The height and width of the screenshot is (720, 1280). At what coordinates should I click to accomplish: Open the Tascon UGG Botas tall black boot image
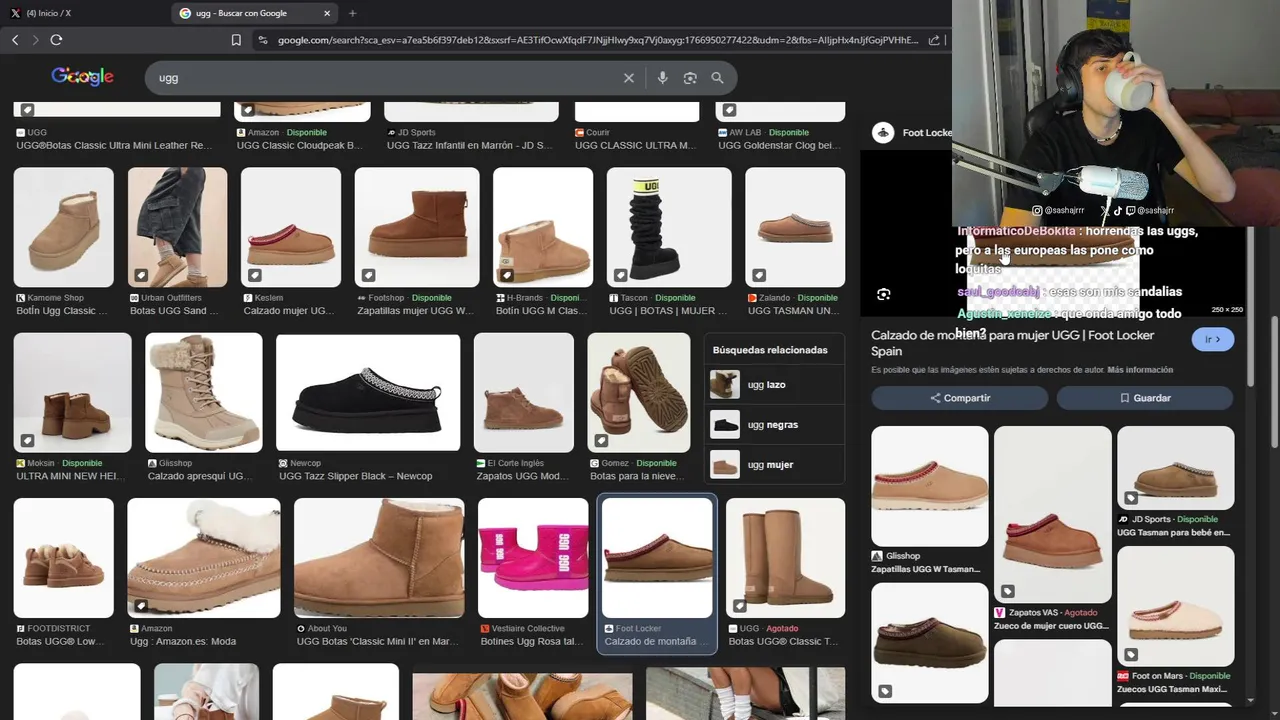tap(669, 227)
